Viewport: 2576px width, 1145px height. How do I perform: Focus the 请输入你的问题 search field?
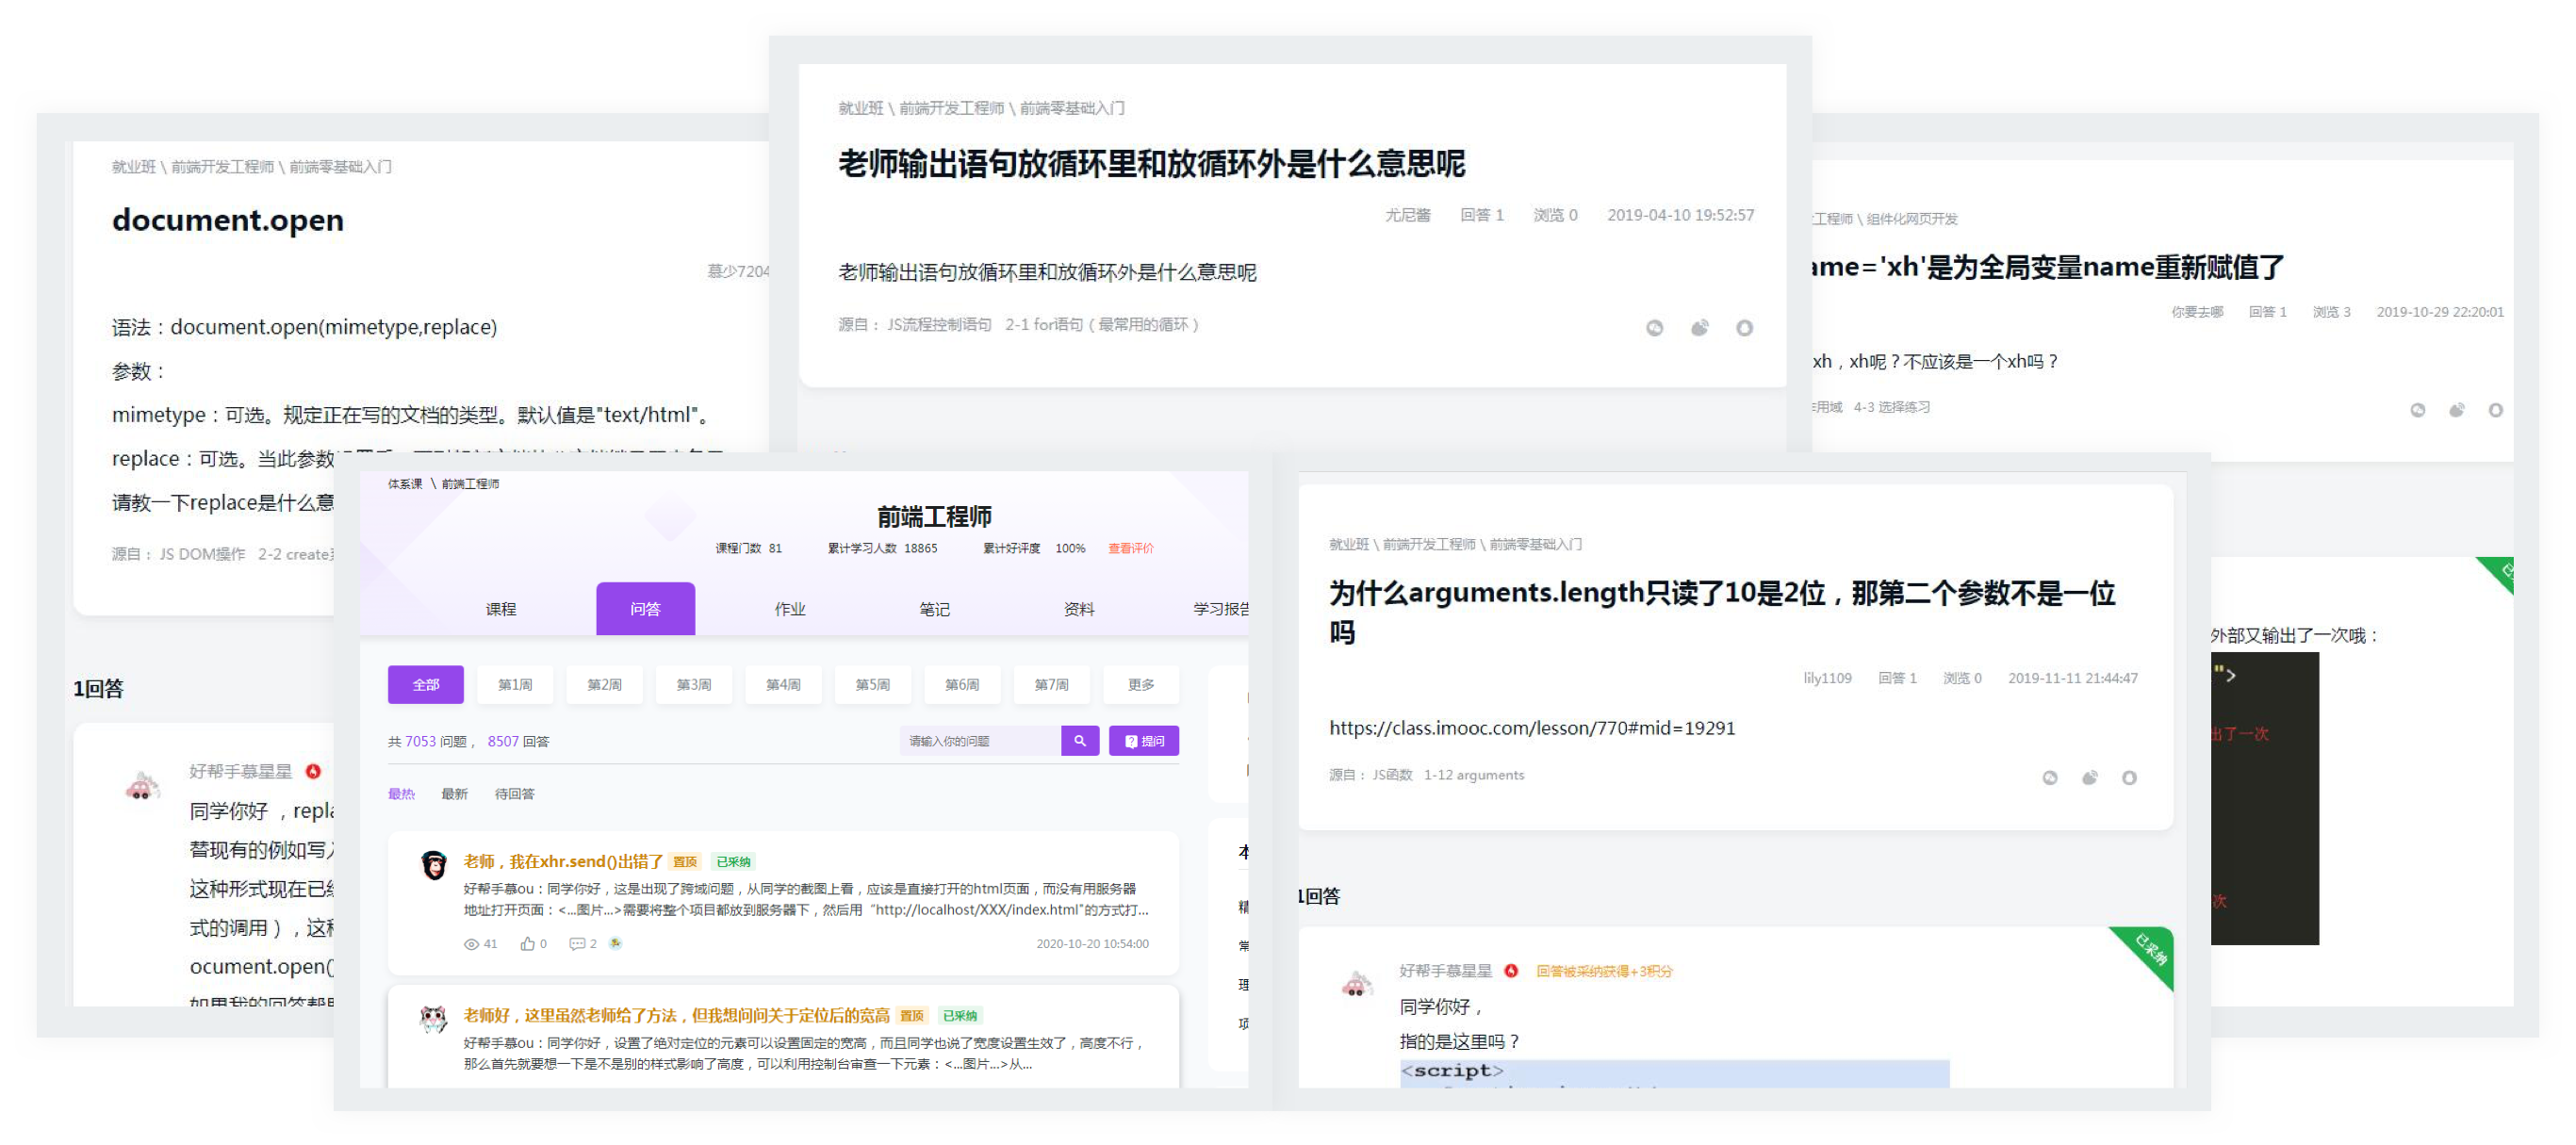(x=978, y=741)
